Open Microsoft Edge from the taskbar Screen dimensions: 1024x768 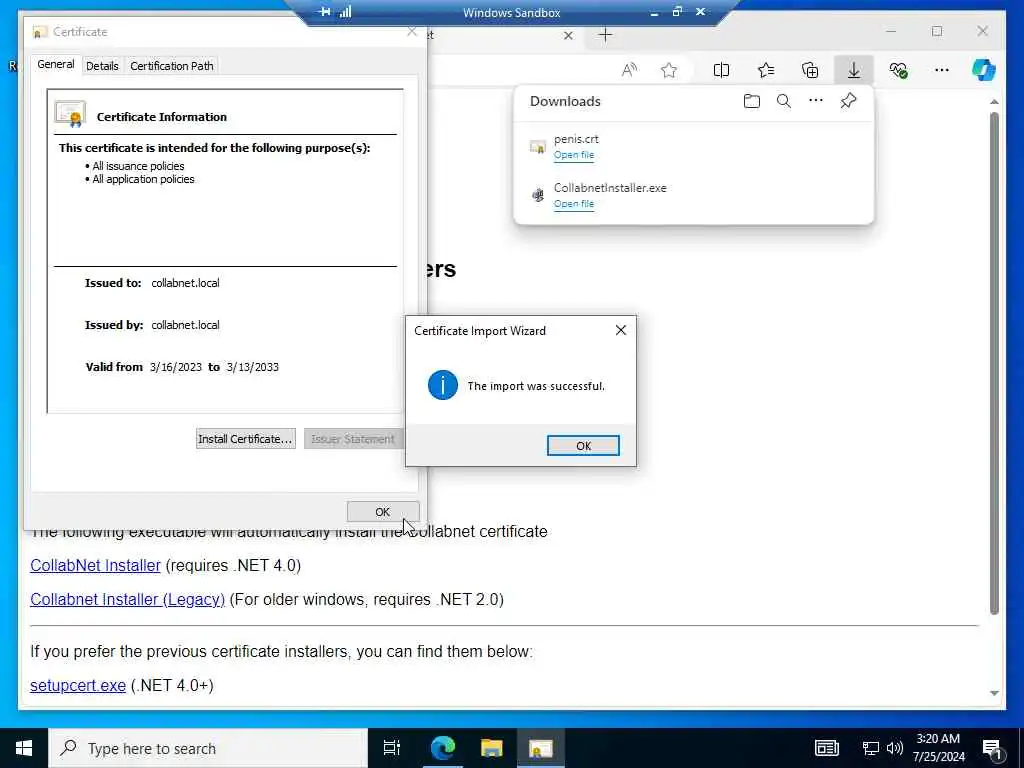pos(443,748)
